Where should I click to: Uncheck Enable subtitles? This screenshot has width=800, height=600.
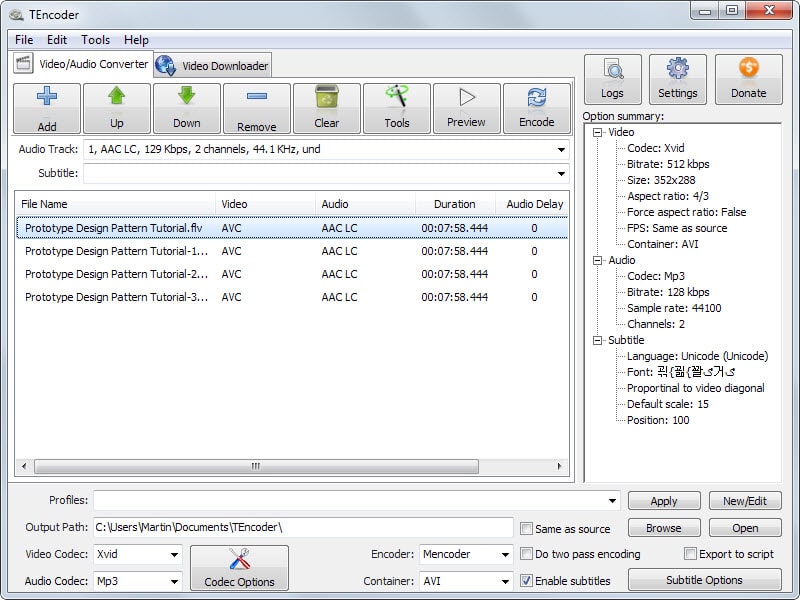(x=527, y=580)
